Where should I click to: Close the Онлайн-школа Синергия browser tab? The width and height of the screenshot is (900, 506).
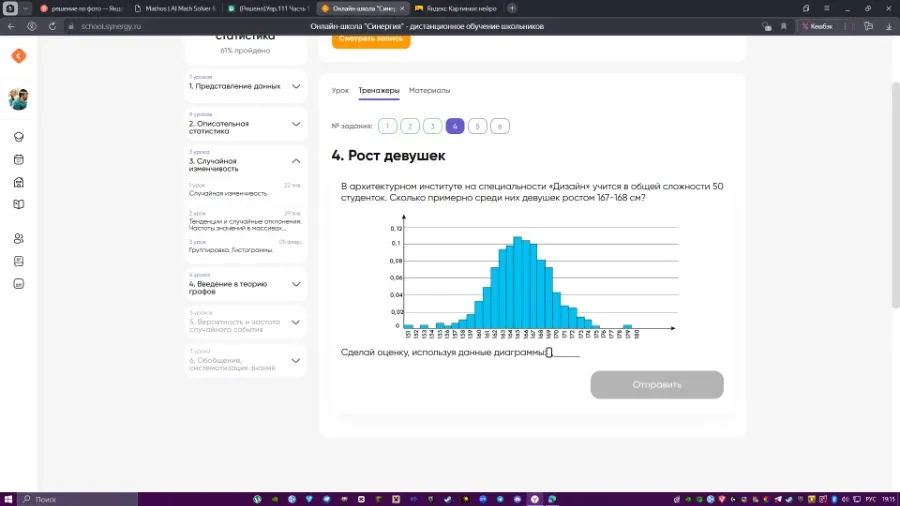click(x=402, y=9)
